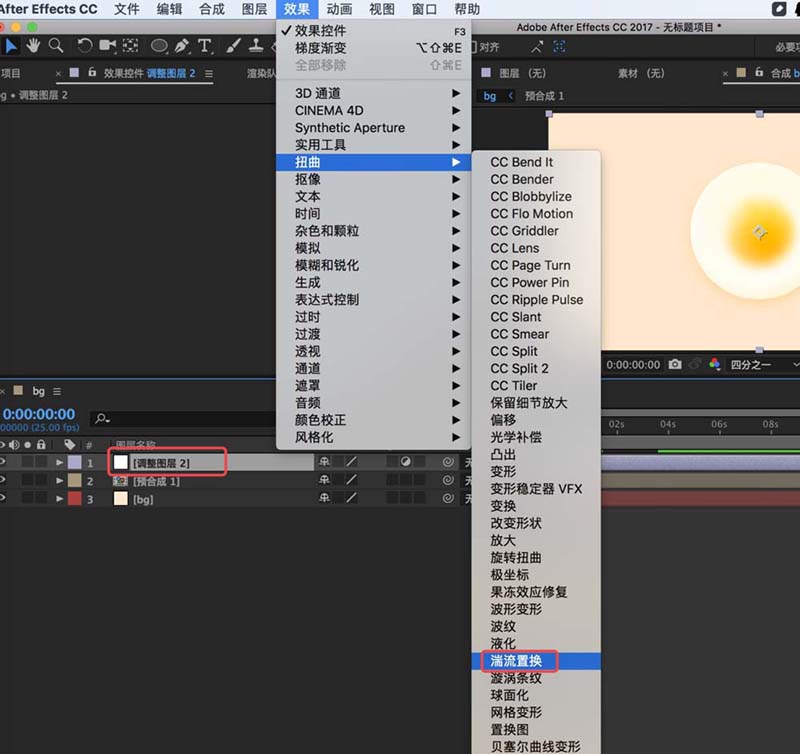This screenshot has height=754, width=800.
Task: Open the 图层 menu in menu bar
Action: pyautogui.click(x=255, y=9)
